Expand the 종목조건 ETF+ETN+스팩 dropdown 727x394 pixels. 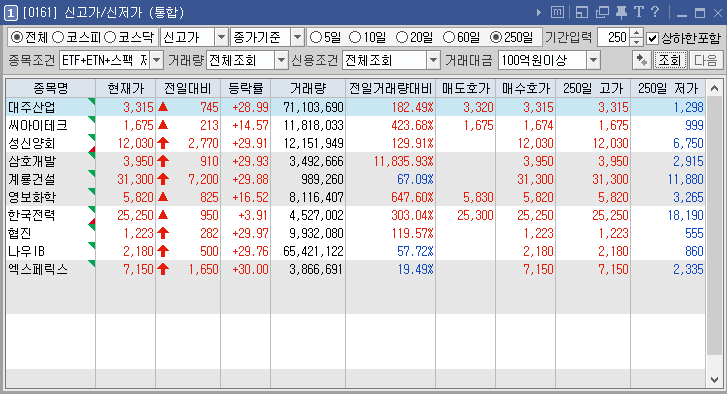pos(157,60)
